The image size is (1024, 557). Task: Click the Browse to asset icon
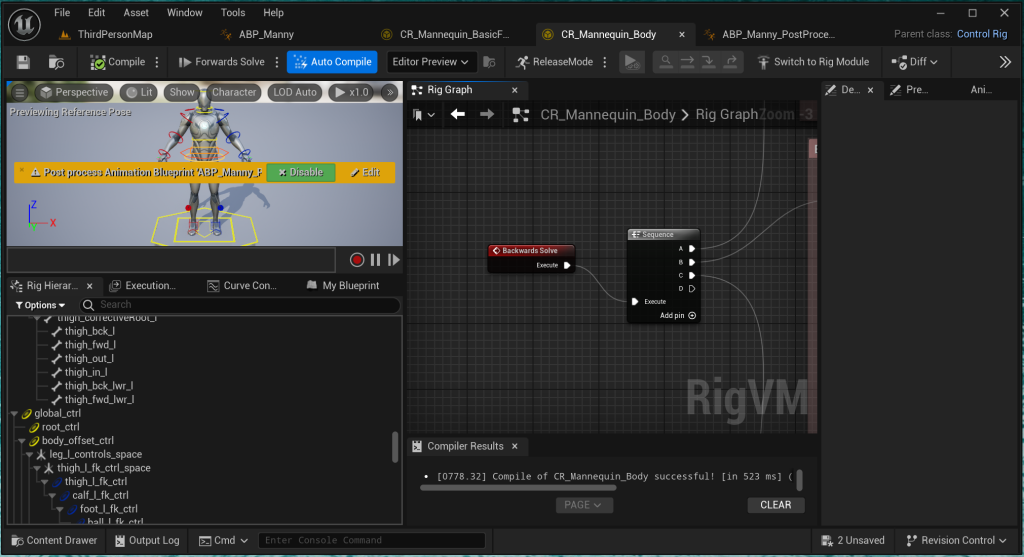click(56, 62)
